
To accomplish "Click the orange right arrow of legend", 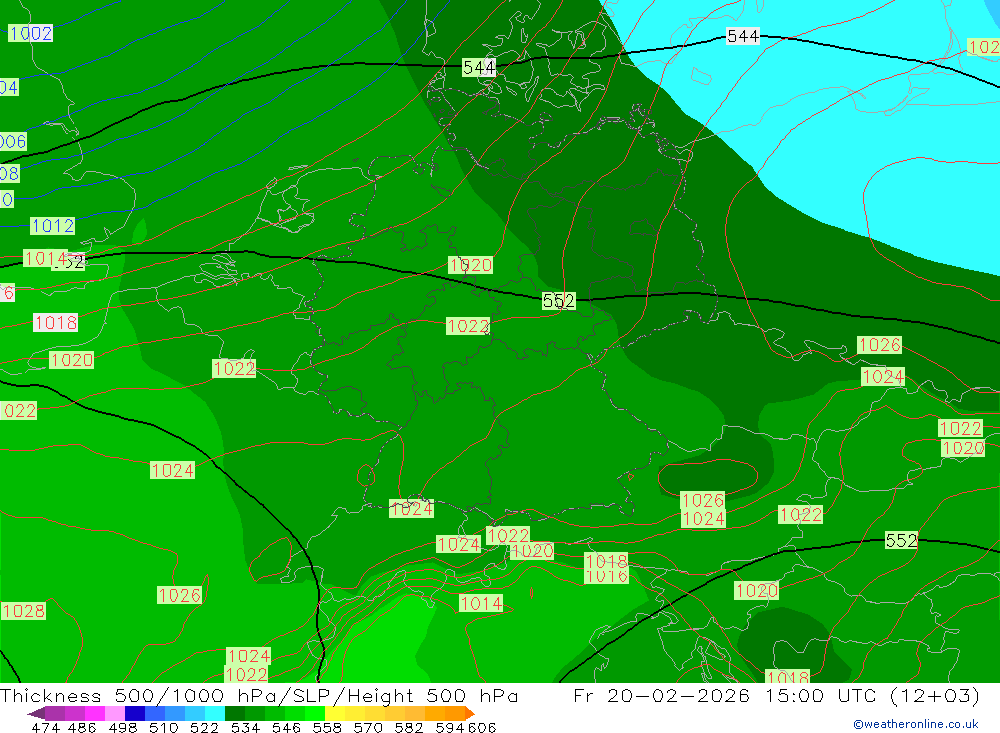I will pos(470,714).
